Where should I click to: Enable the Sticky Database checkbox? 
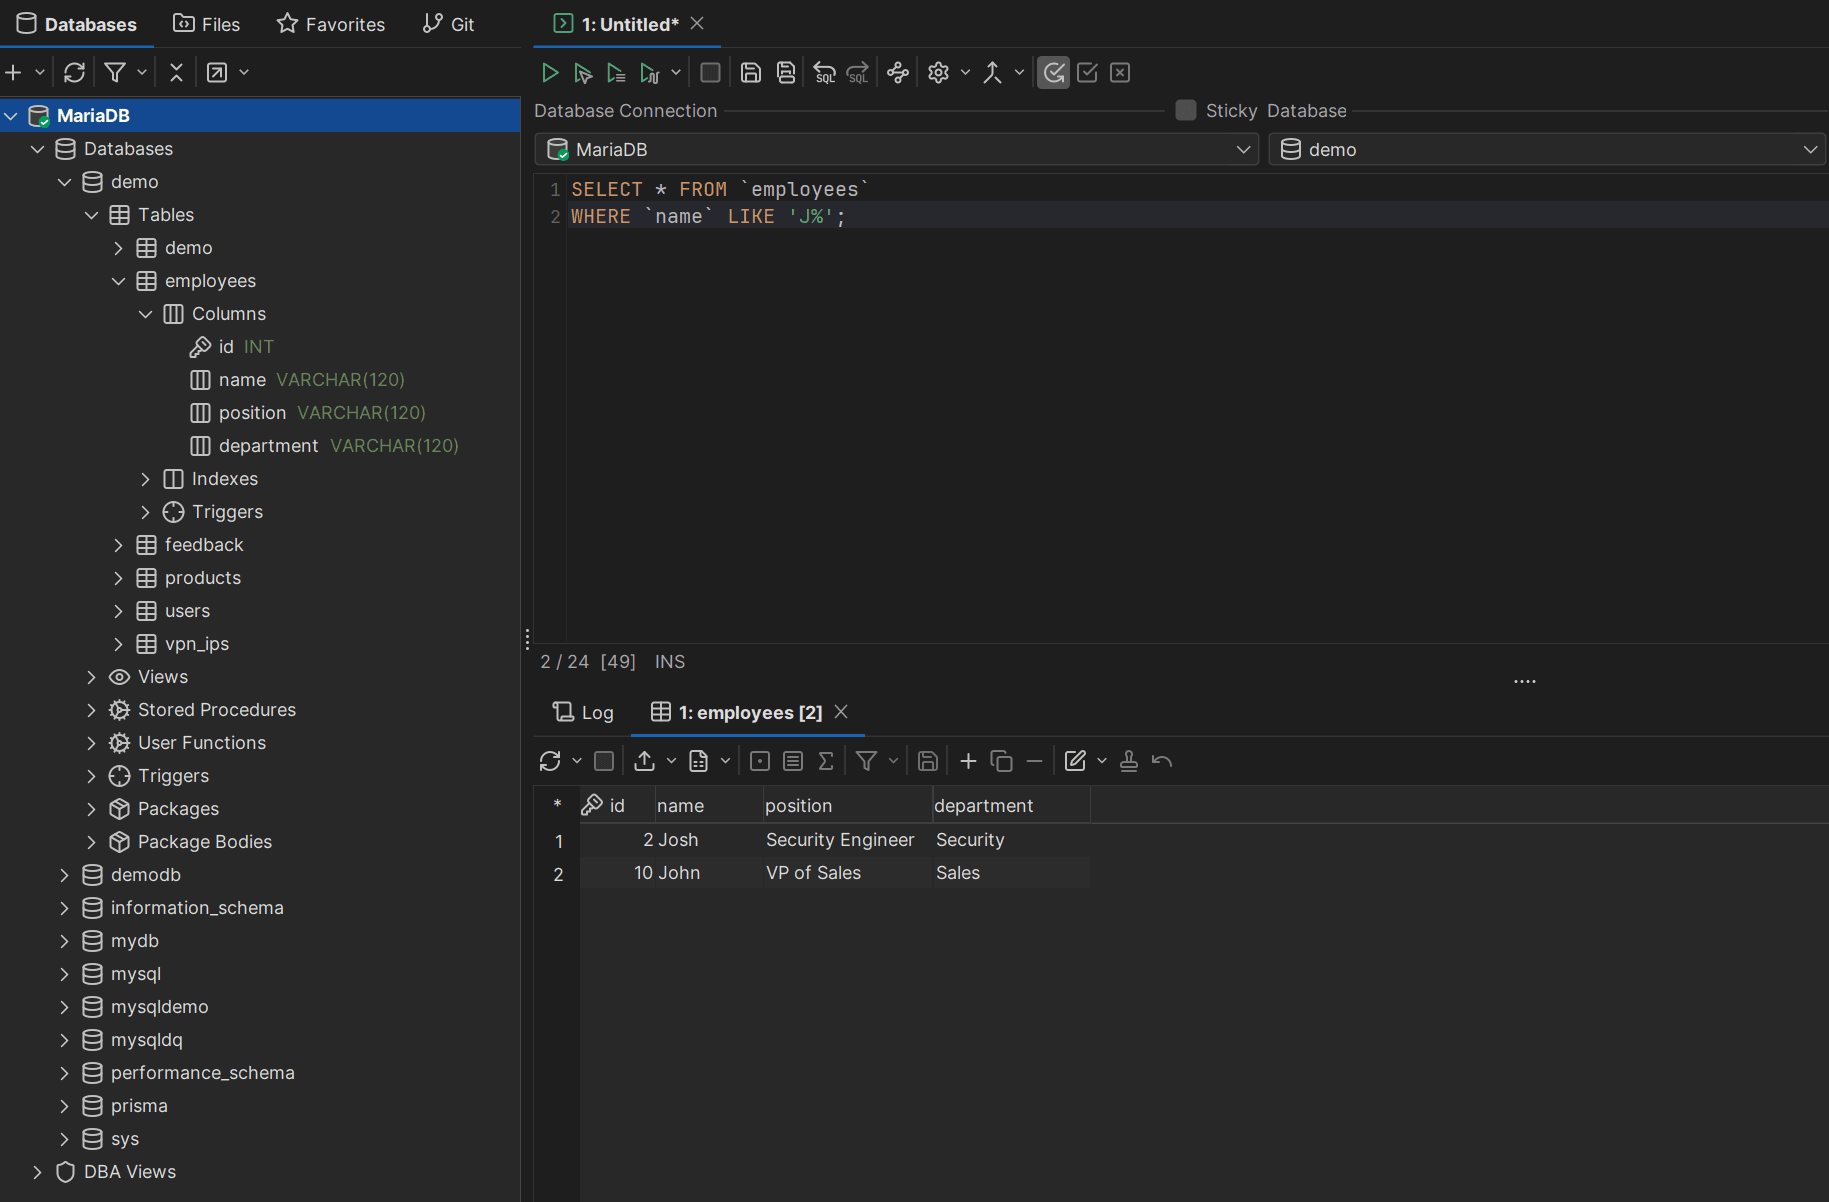click(1185, 110)
